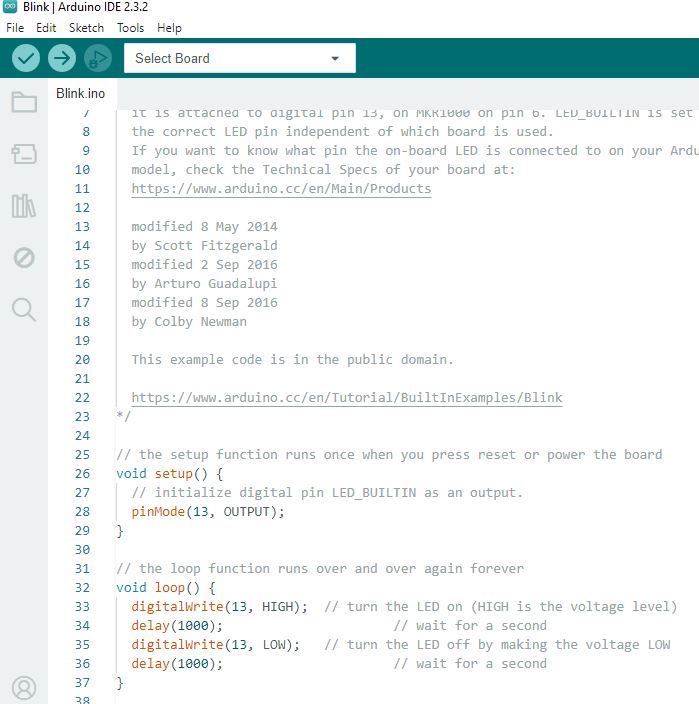Click '// turn the LED off' comment
This screenshot has width=699, height=704.
(497, 645)
